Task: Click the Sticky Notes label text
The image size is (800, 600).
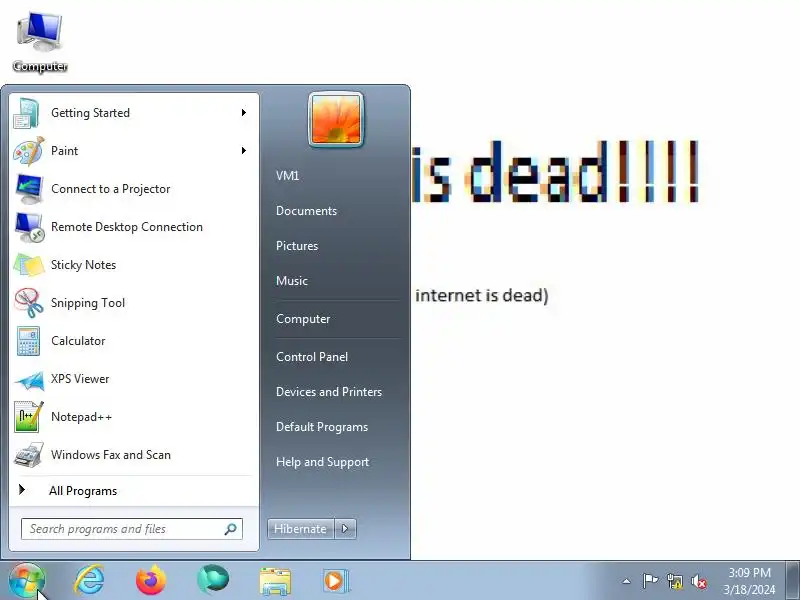Action: pyautogui.click(x=83, y=265)
